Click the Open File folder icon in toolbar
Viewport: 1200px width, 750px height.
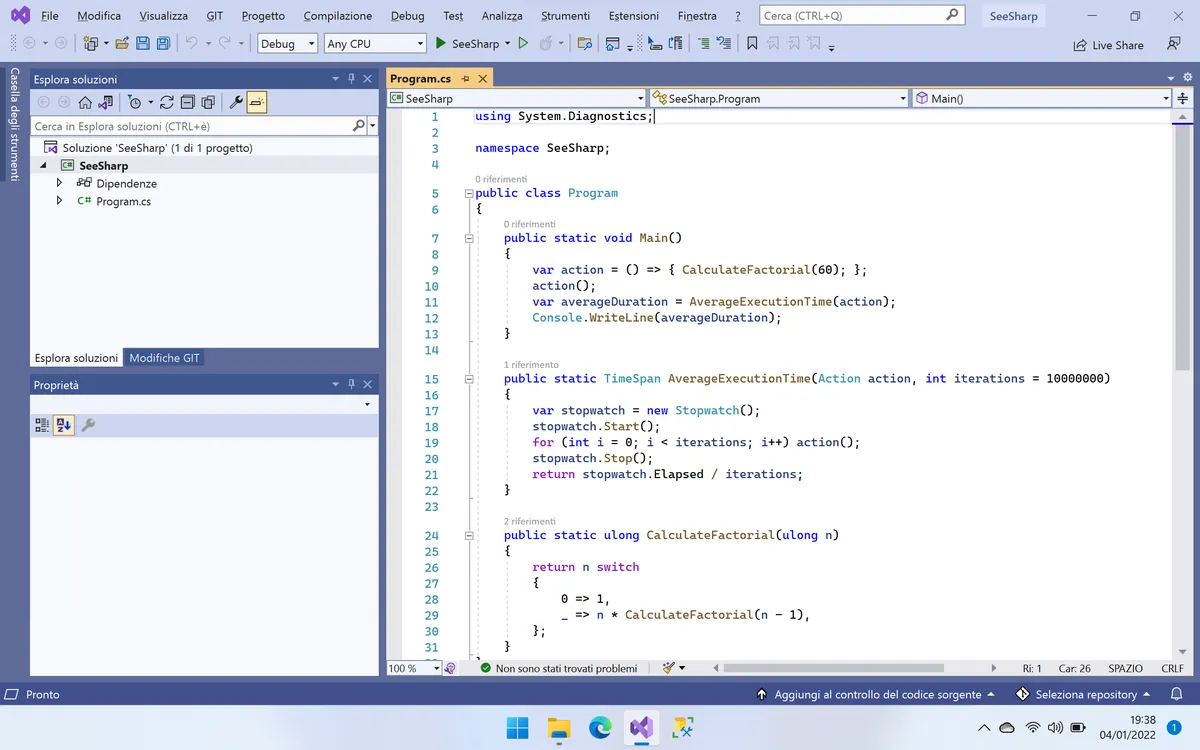pyautogui.click(x=122, y=44)
